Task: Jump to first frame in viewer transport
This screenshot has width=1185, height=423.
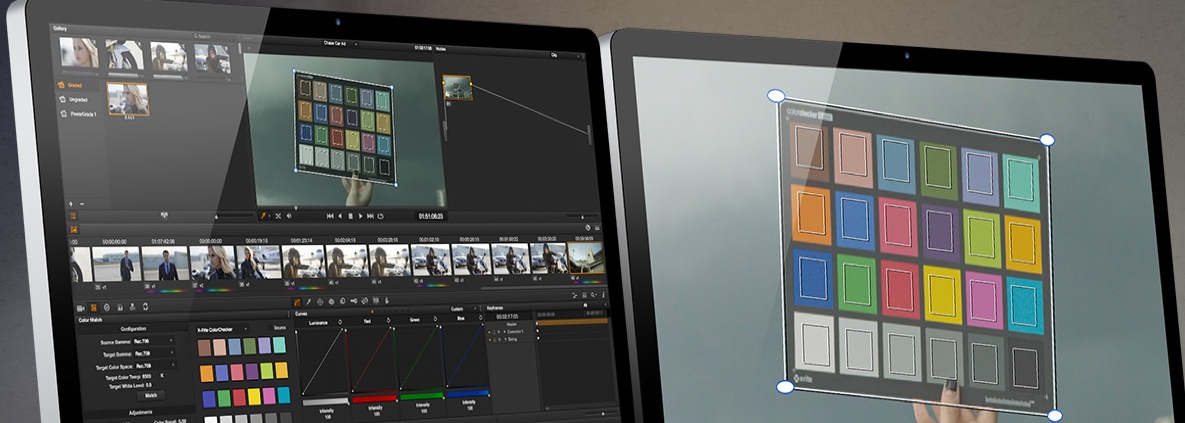Action: point(330,216)
